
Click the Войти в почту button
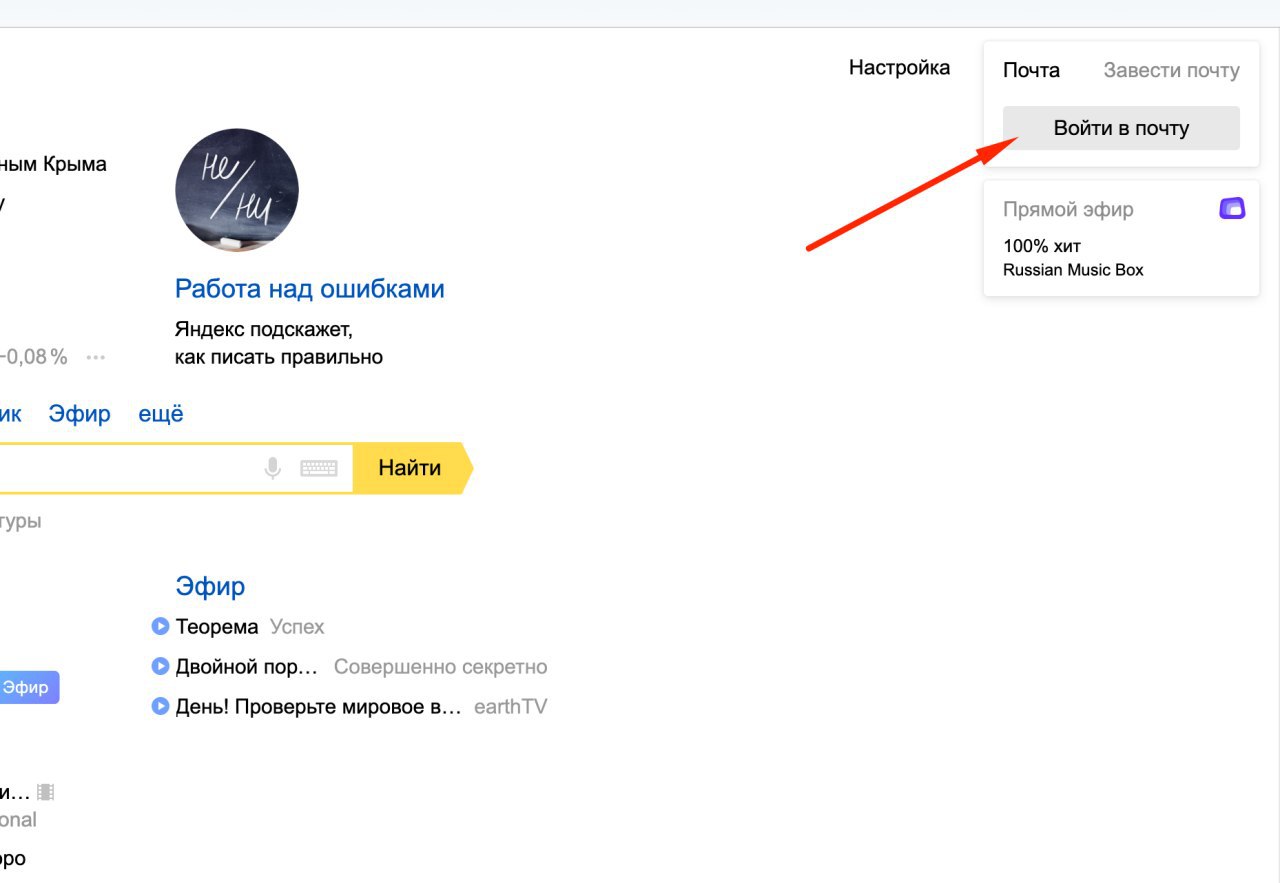pyautogui.click(x=1121, y=128)
